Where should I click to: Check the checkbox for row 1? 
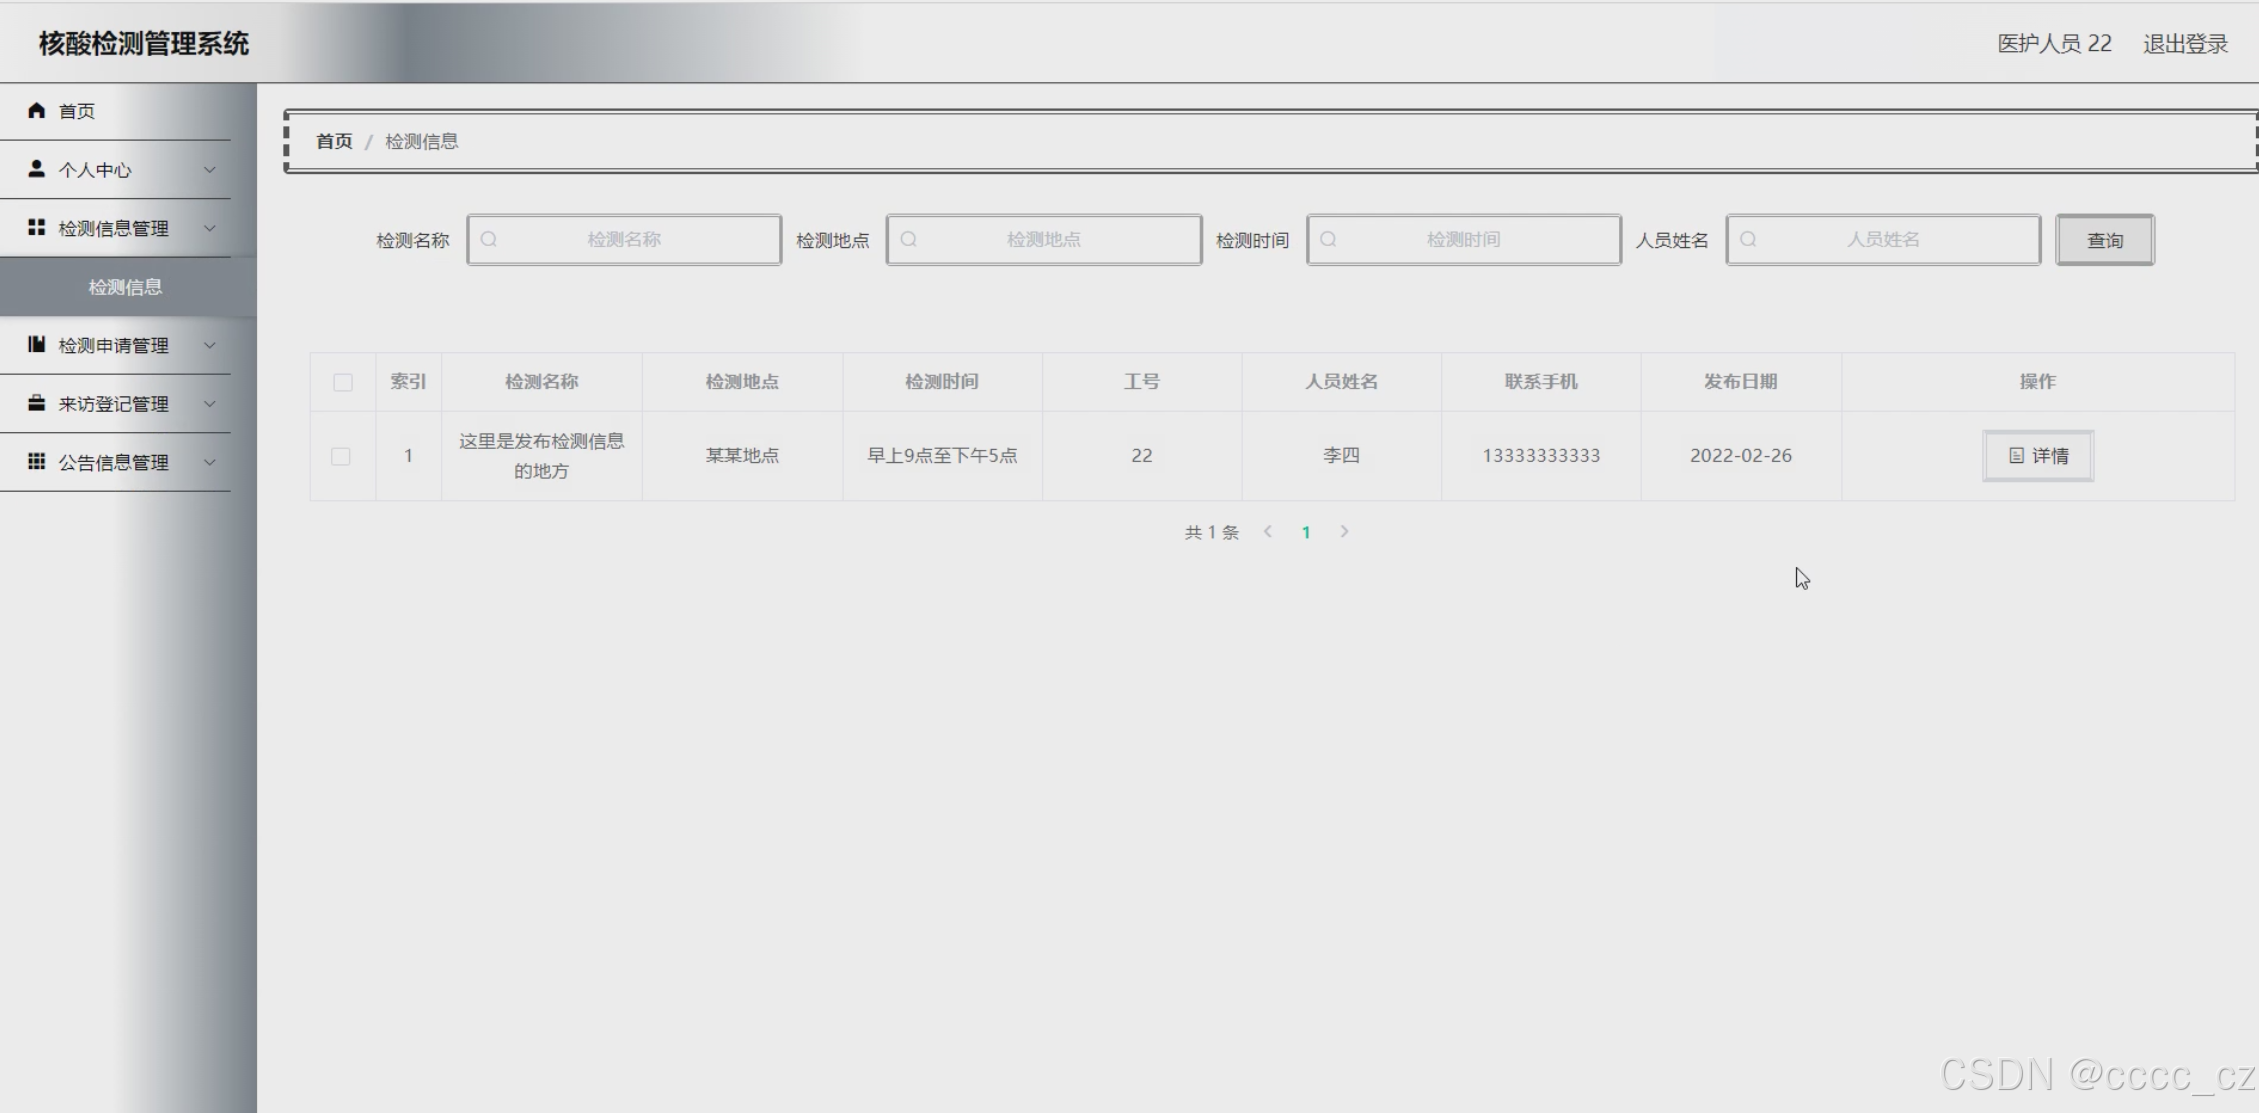coord(341,456)
